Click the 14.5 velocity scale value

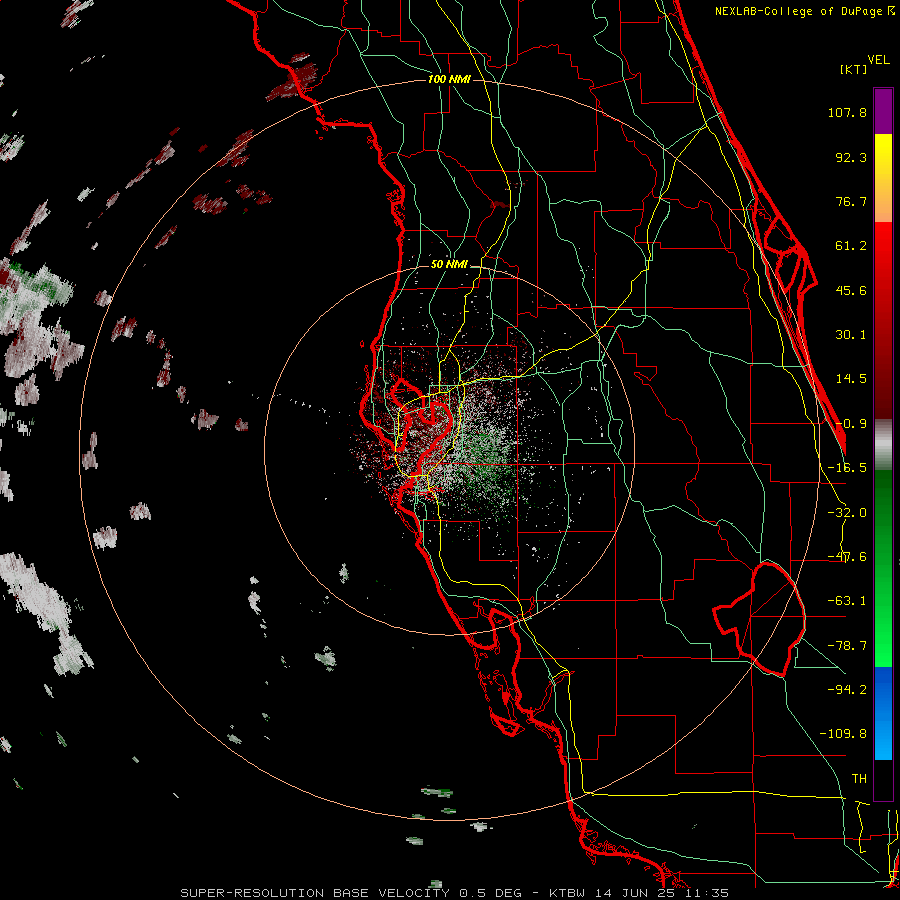[x=851, y=379]
